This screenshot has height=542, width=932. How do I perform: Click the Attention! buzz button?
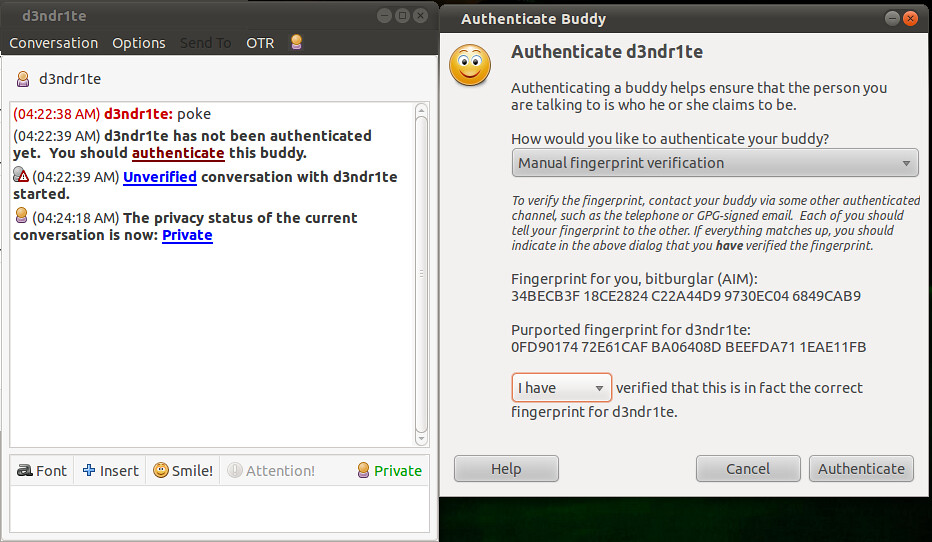tap(272, 471)
